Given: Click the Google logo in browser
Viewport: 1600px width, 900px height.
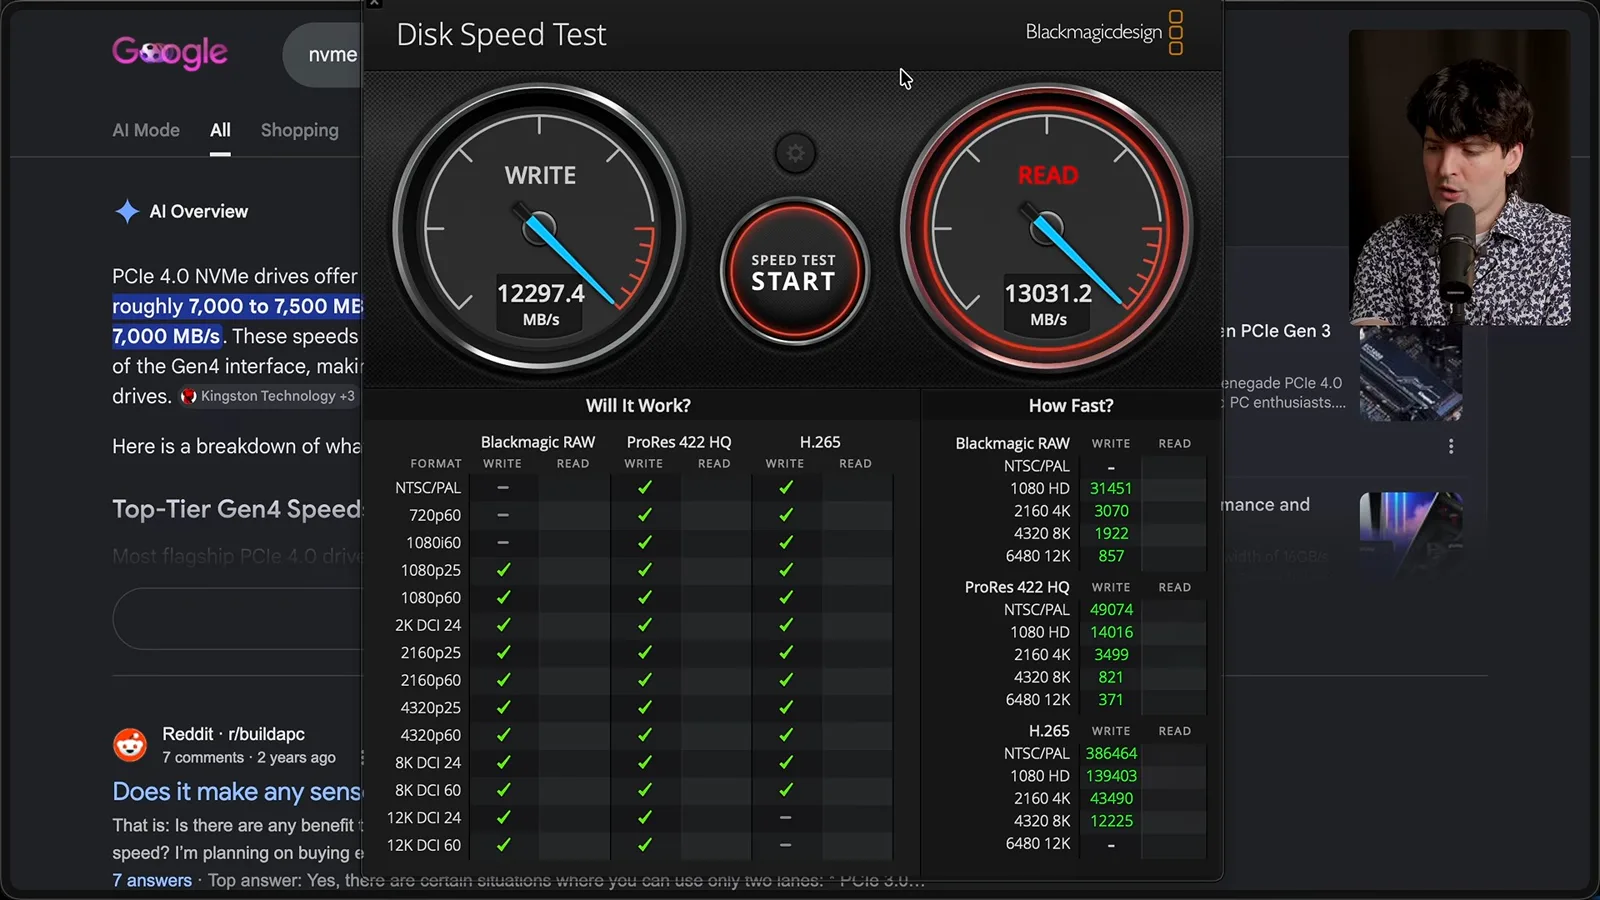Looking at the screenshot, I should tap(170, 53).
